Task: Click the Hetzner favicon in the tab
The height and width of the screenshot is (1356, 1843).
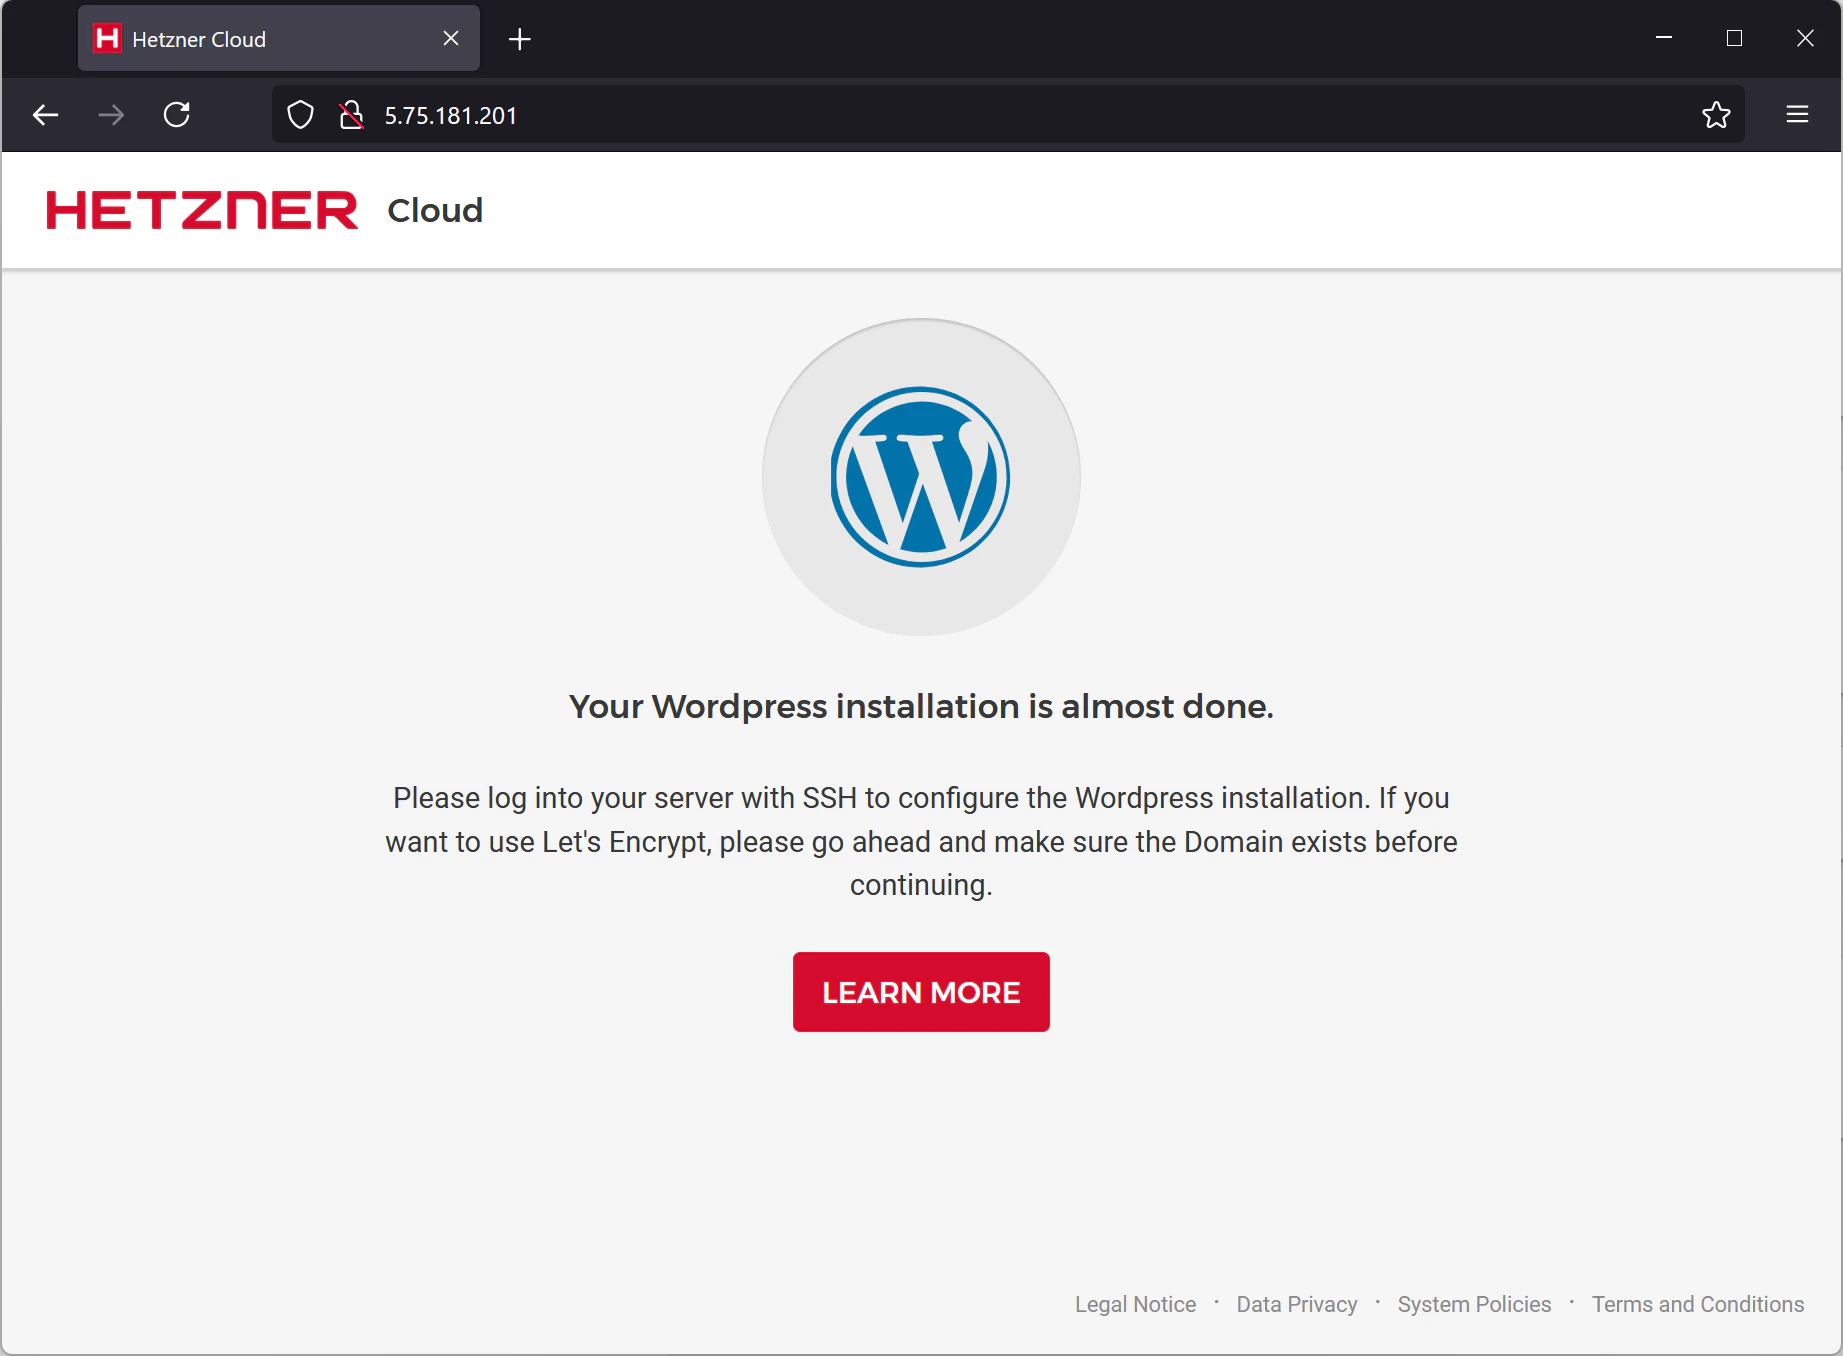Action: pos(107,38)
